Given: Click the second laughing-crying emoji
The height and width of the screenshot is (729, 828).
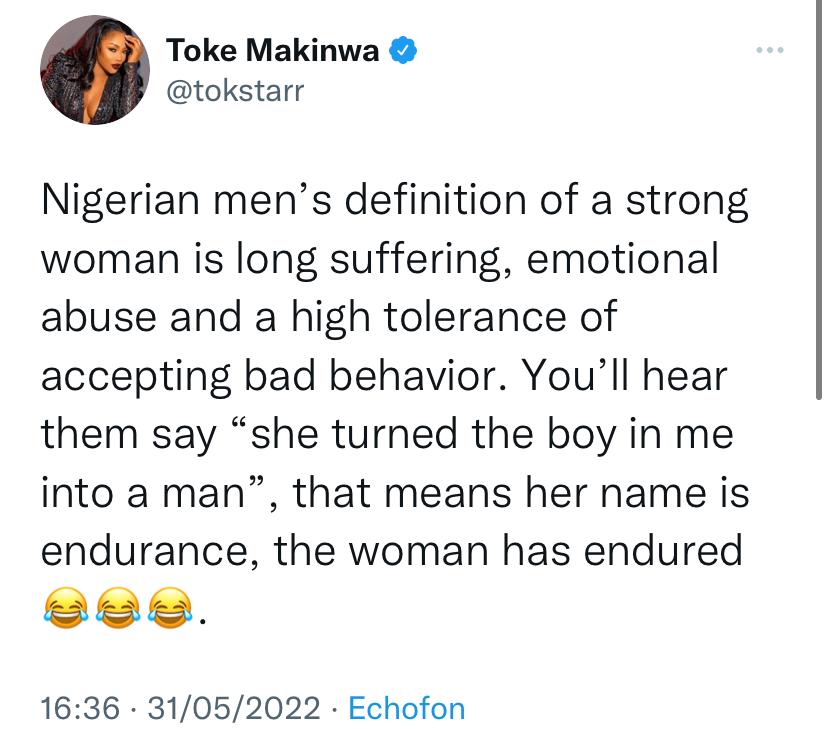Looking at the screenshot, I should point(118,608).
